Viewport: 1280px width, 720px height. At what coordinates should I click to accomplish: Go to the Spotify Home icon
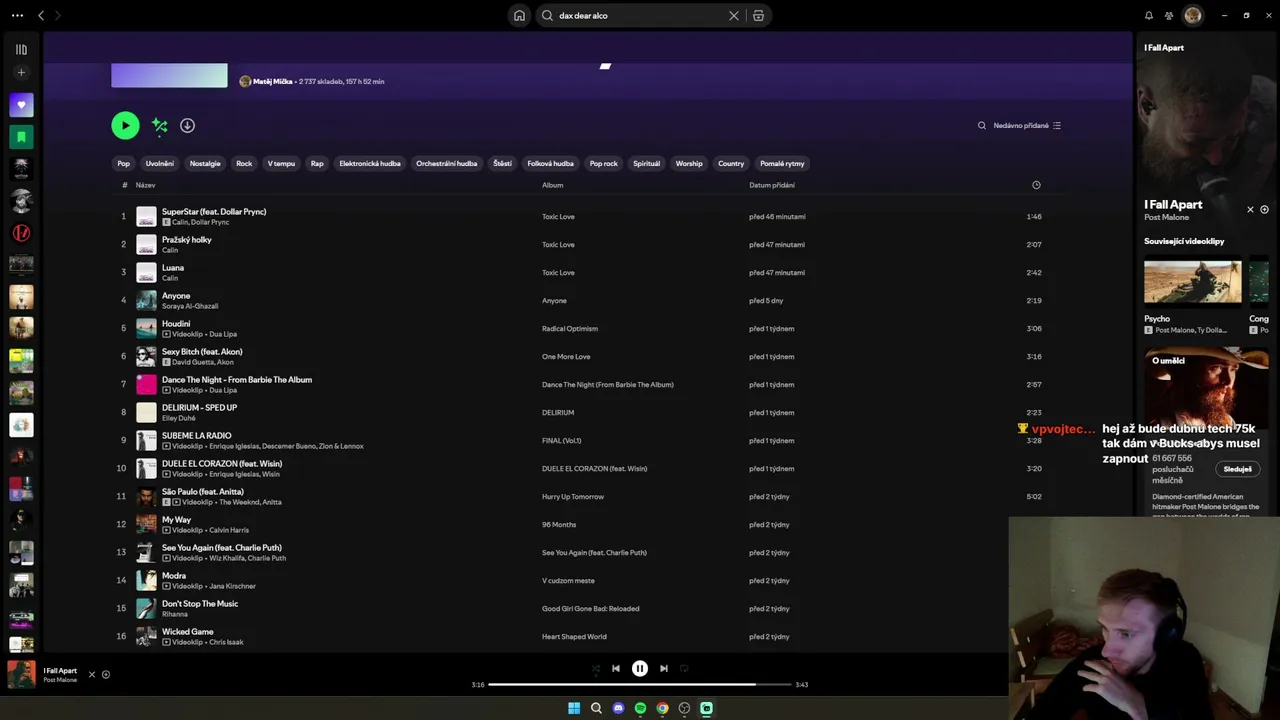point(519,16)
